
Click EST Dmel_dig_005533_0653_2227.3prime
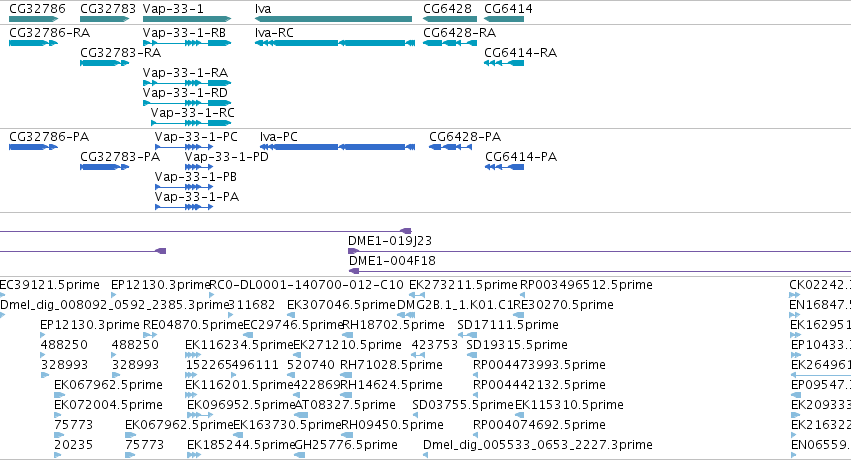tap(426, 456)
